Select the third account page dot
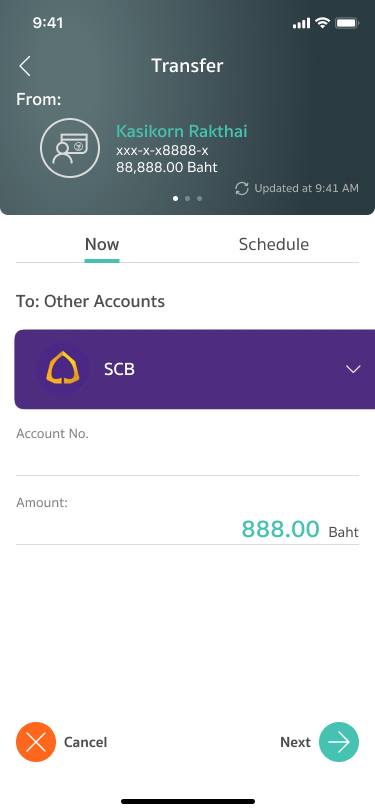375x812 pixels. [x=199, y=198]
